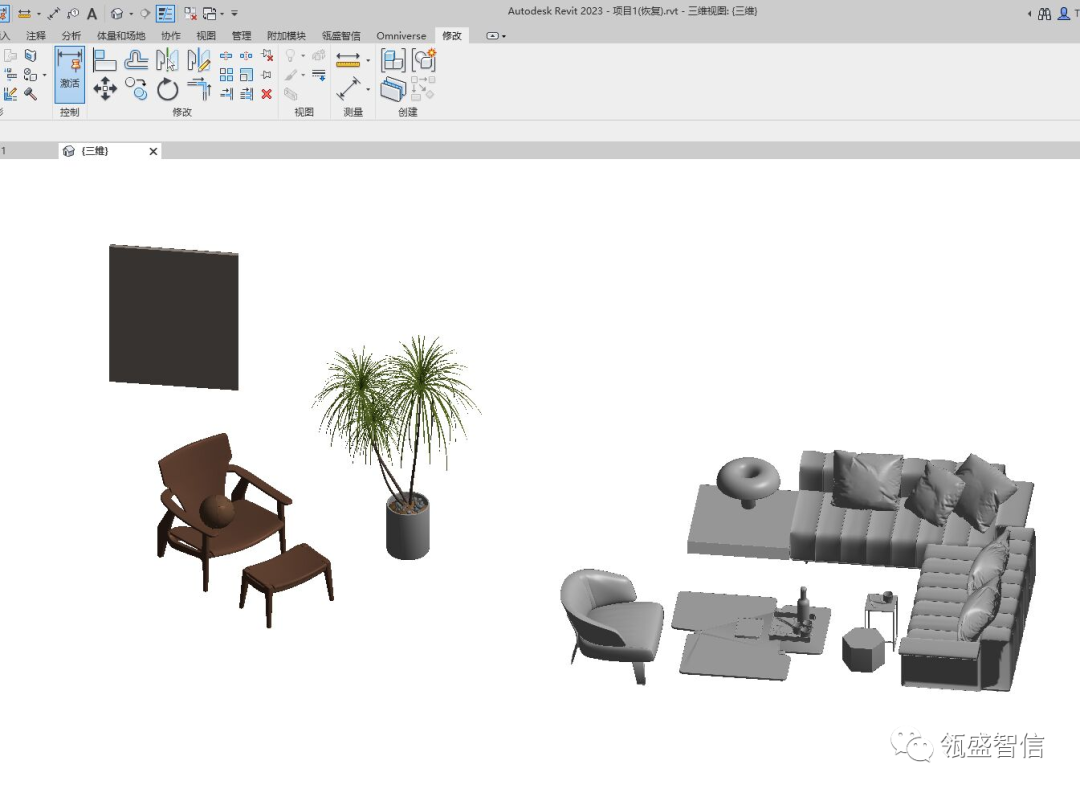Screen dimensions: 1080x793
Task: Switch to the 修改 ribbon tab
Action: coord(452,36)
